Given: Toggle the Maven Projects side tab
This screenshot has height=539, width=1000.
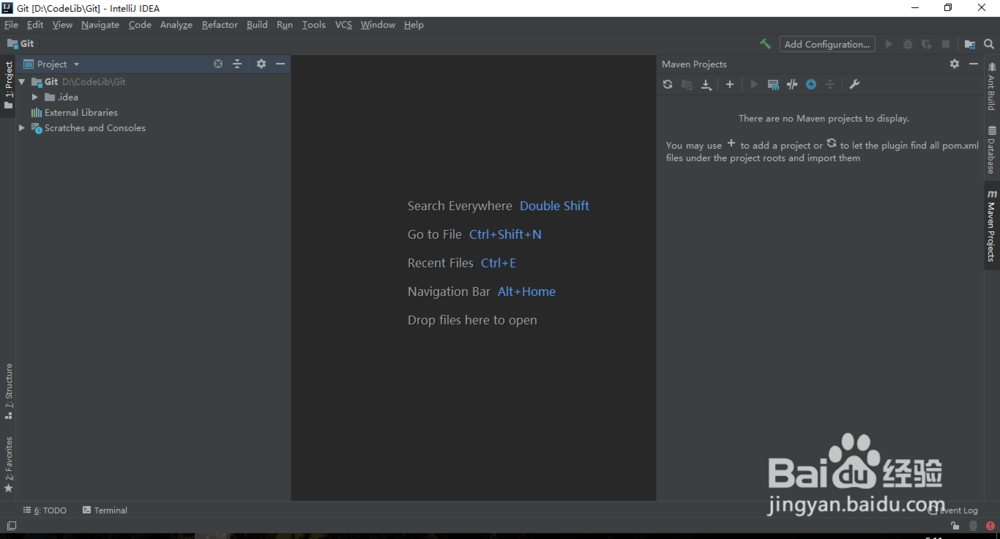Looking at the screenshot, I should [991, 225].
